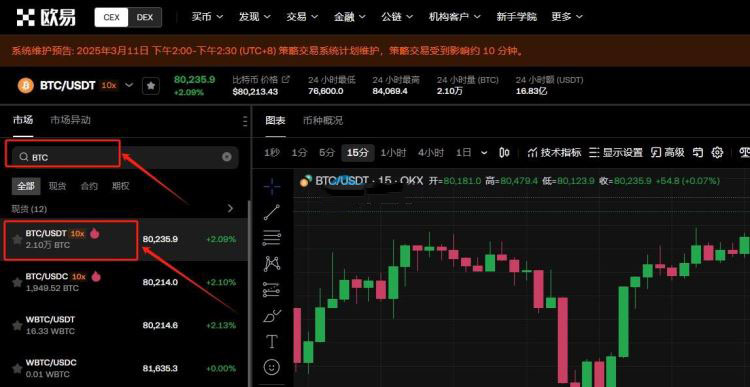Click the BTC market search field
Screen dimensions: 750x387
122,157
